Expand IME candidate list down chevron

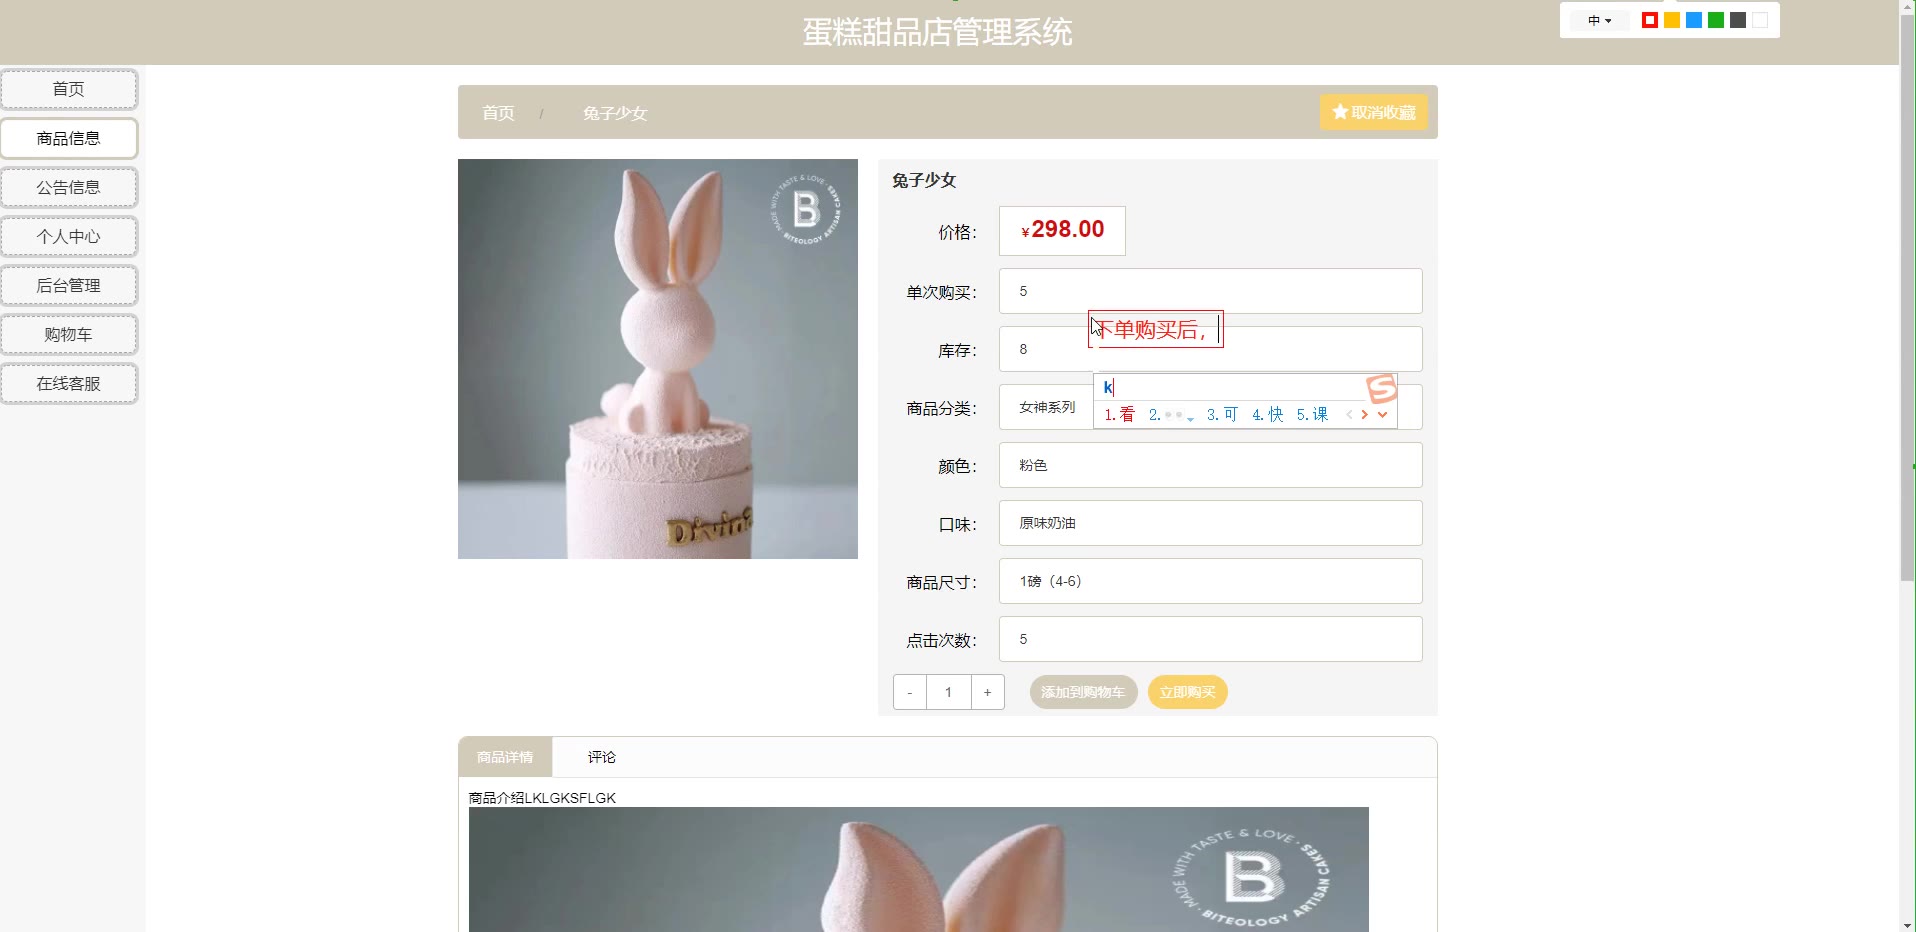[x=1382, y=414]
